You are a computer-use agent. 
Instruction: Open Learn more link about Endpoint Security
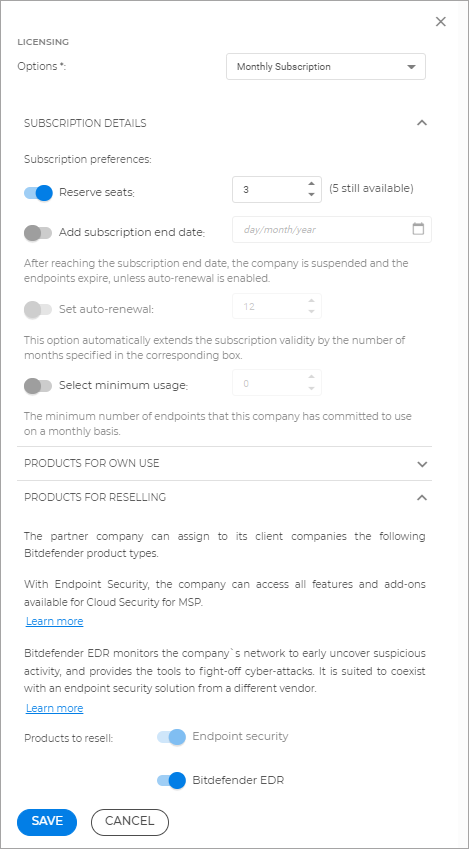[x=55, y=621]
